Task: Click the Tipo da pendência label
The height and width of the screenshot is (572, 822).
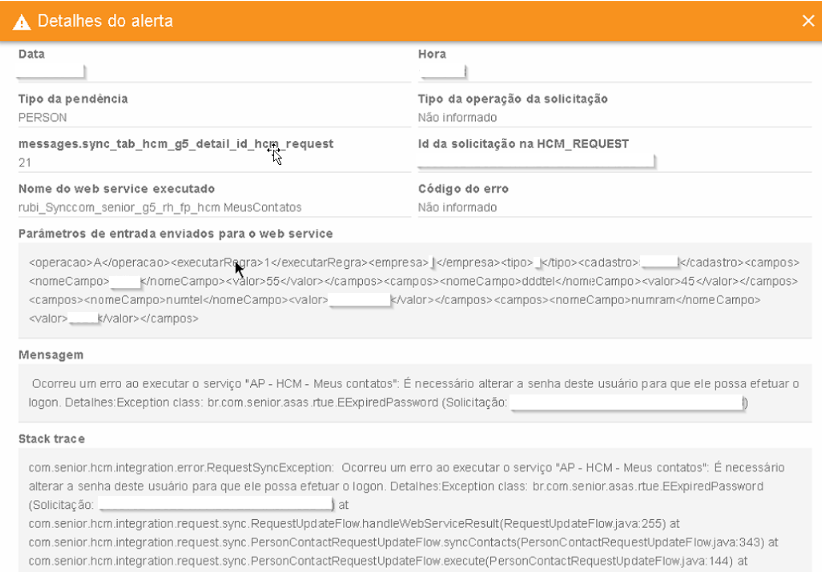Action: point(73,99)
